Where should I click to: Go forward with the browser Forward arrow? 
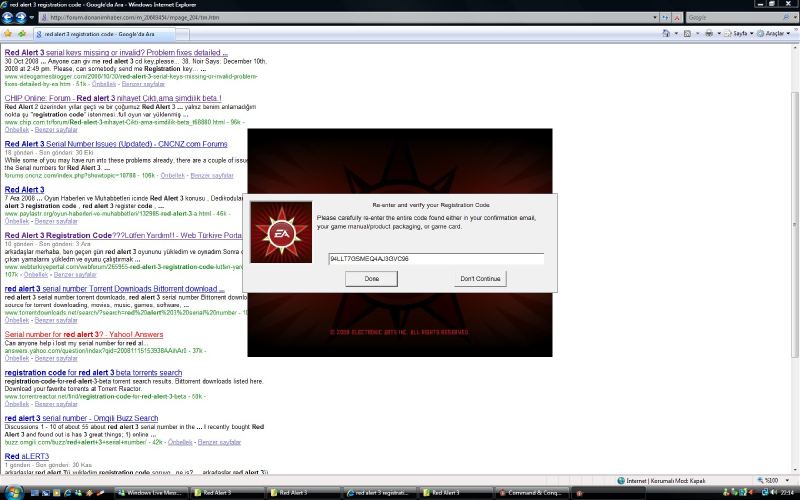[20, 17]
